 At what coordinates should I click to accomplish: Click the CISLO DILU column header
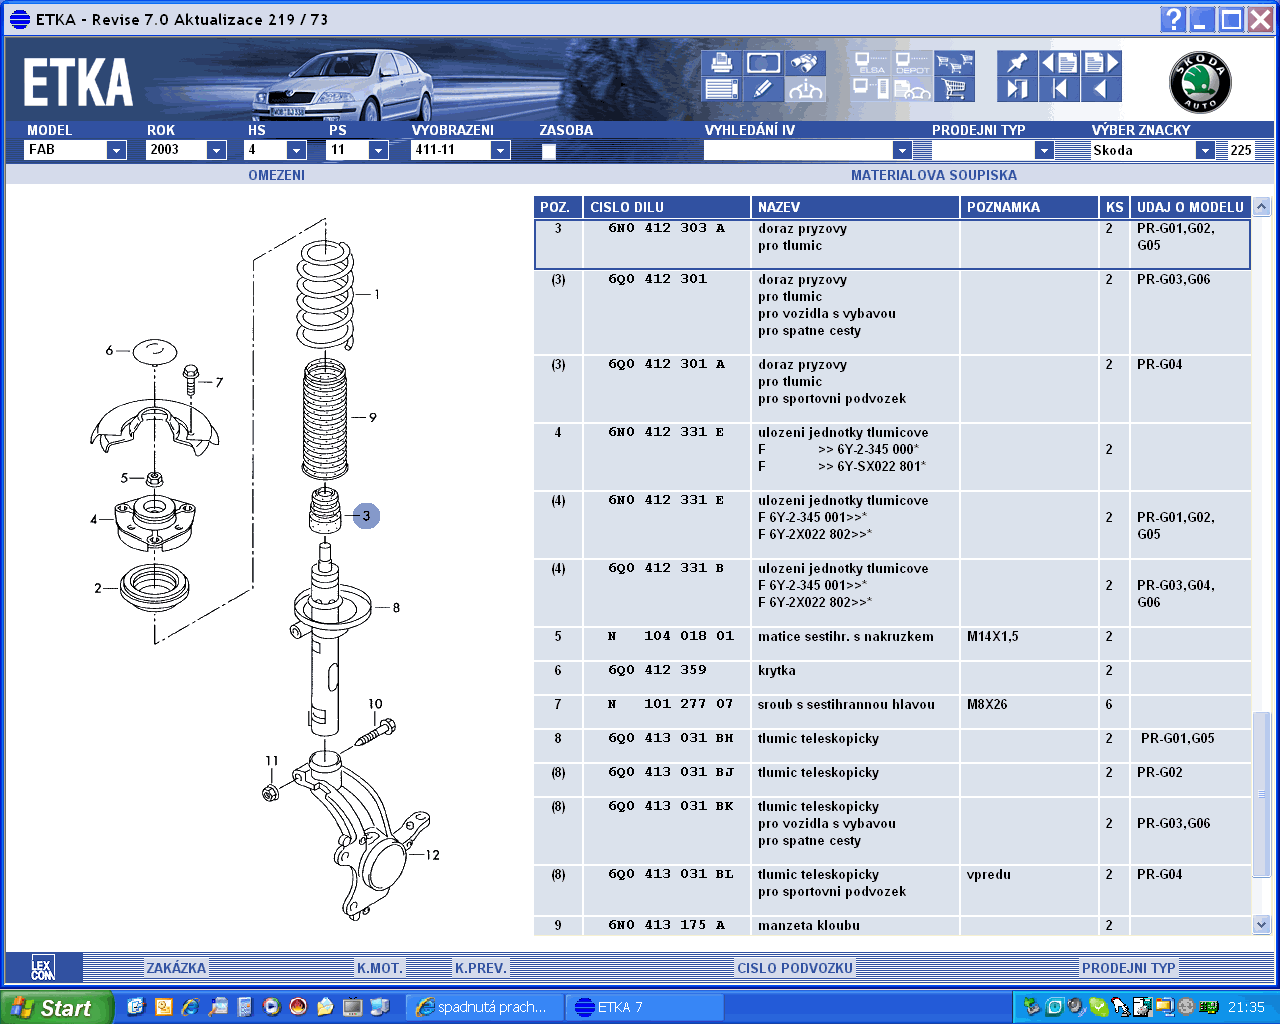(x=667, y=207)
